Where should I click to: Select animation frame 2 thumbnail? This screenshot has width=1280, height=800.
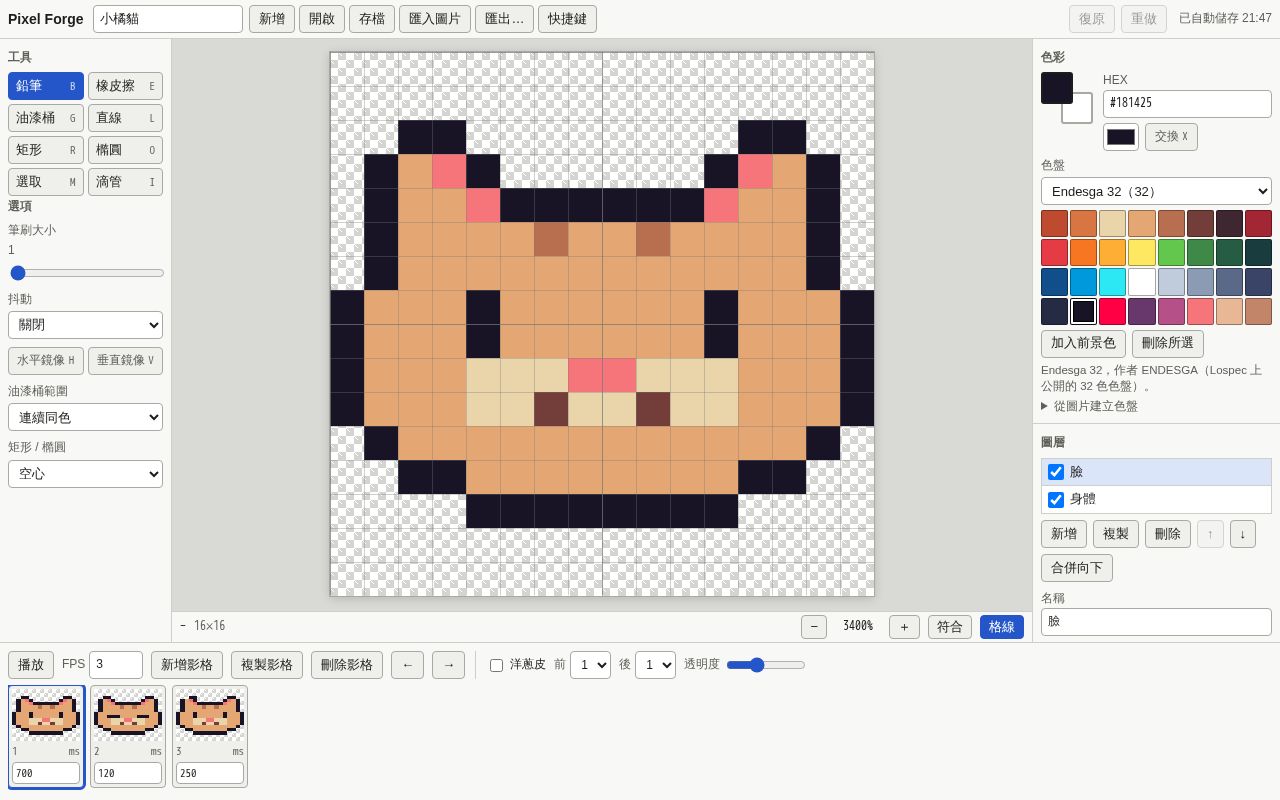click(x=128, y=737)
